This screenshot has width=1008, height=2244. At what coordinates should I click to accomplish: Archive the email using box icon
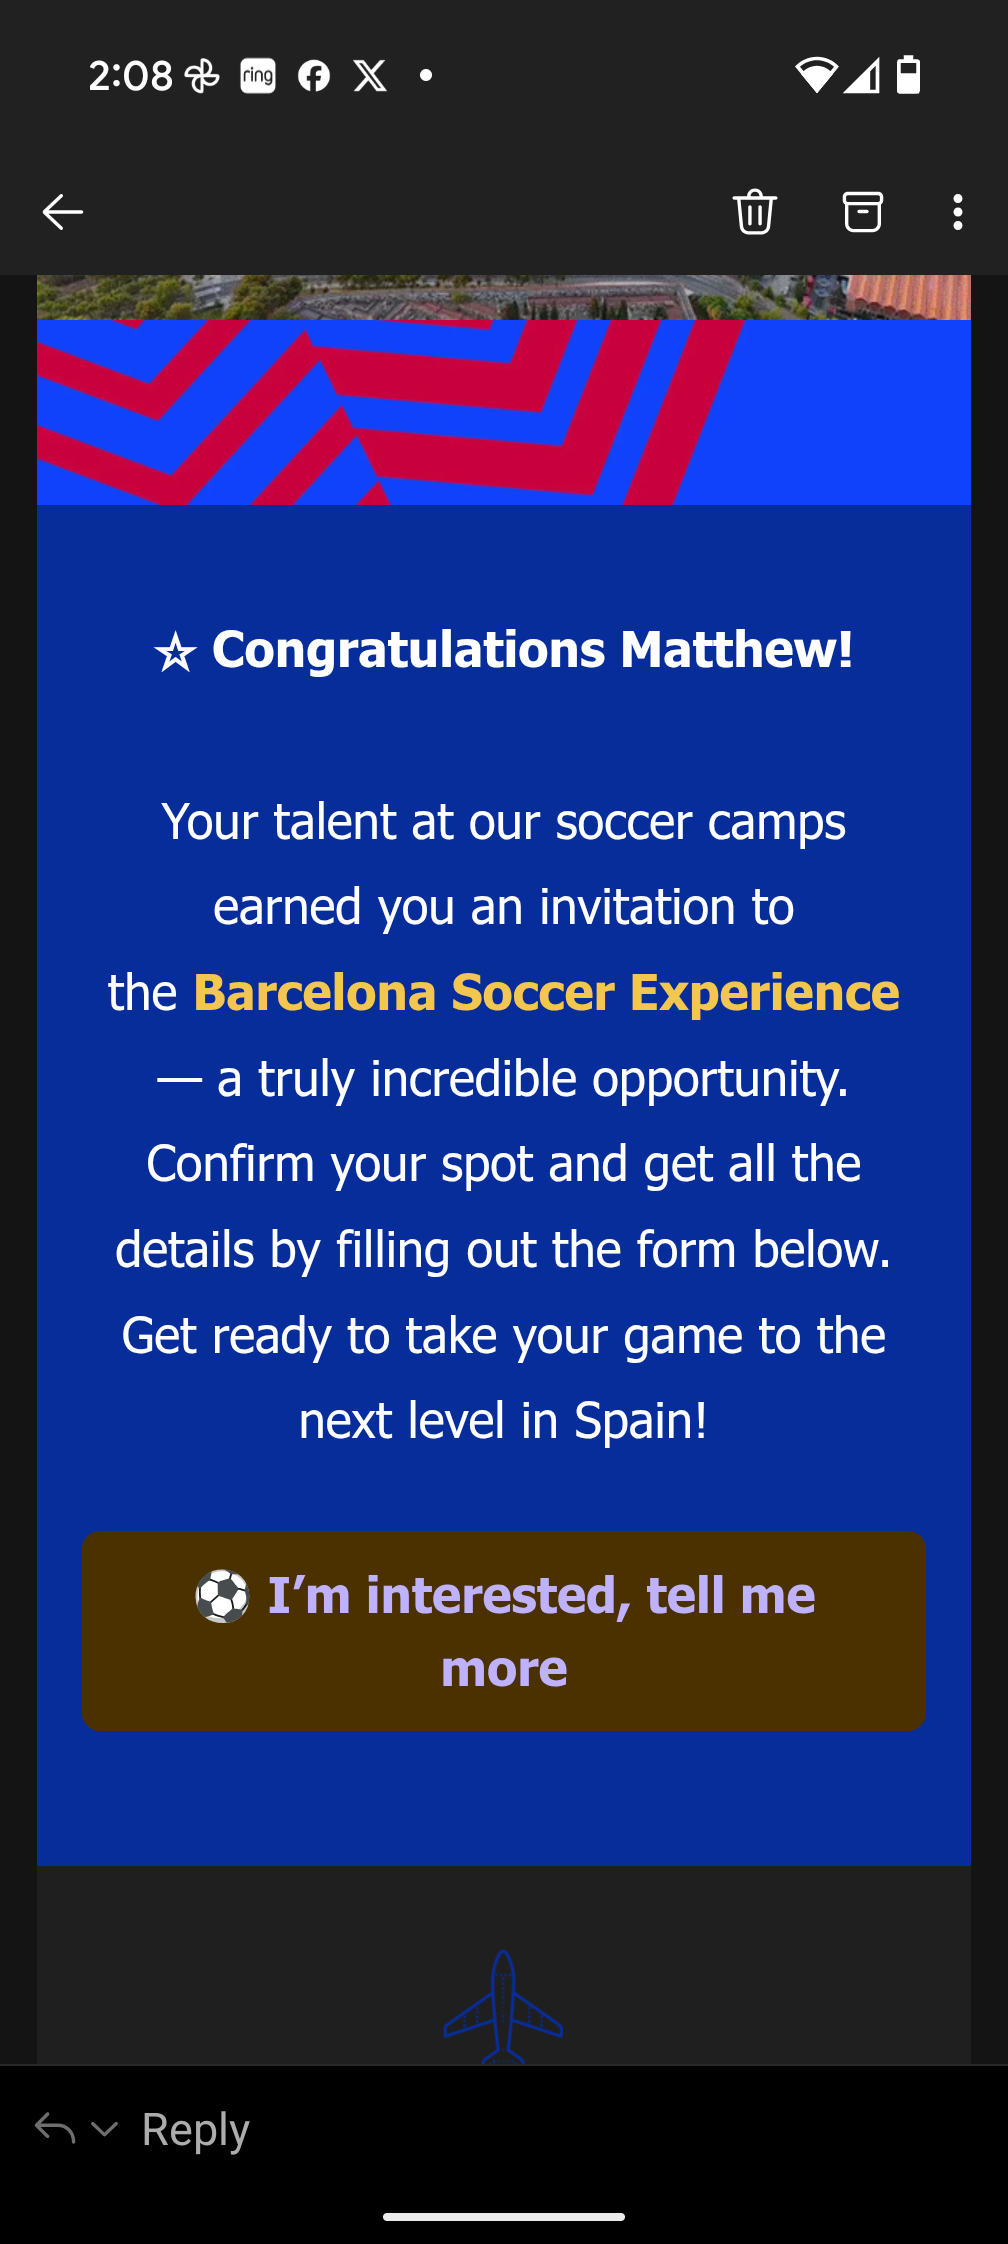pos(862,212)
